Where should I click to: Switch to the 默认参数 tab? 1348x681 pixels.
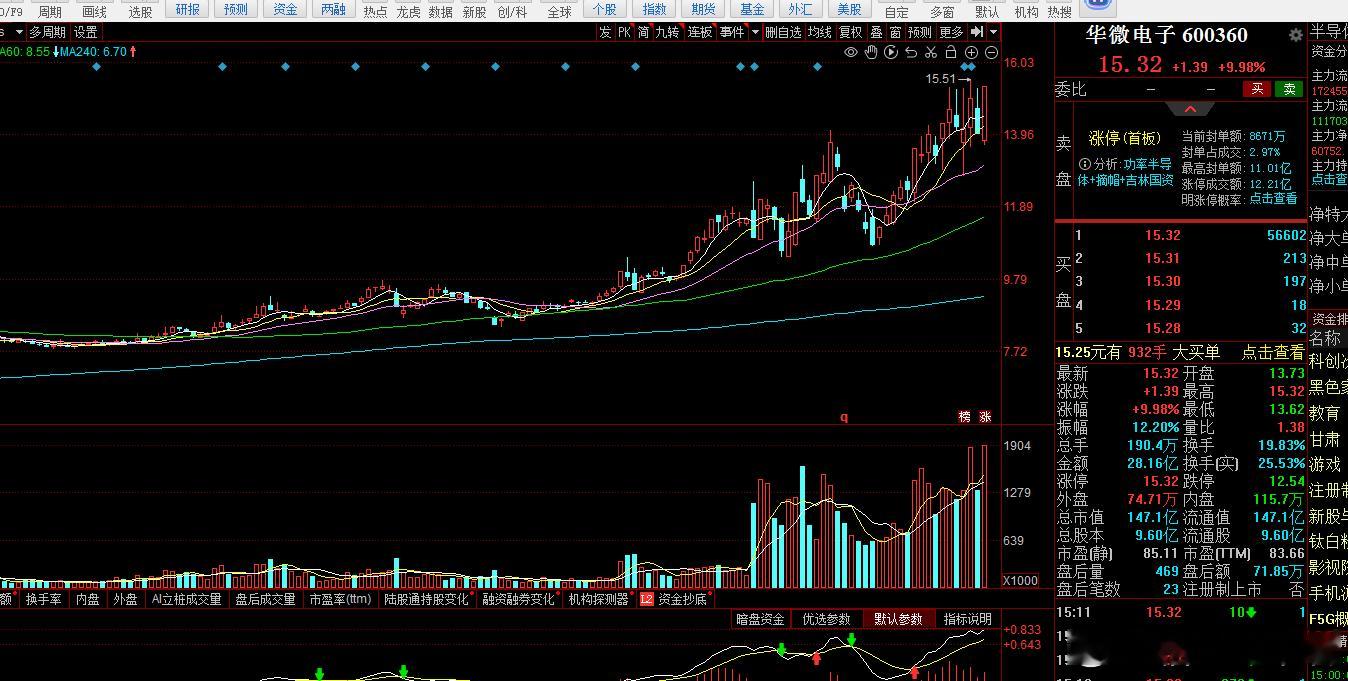tap(897, 619)
